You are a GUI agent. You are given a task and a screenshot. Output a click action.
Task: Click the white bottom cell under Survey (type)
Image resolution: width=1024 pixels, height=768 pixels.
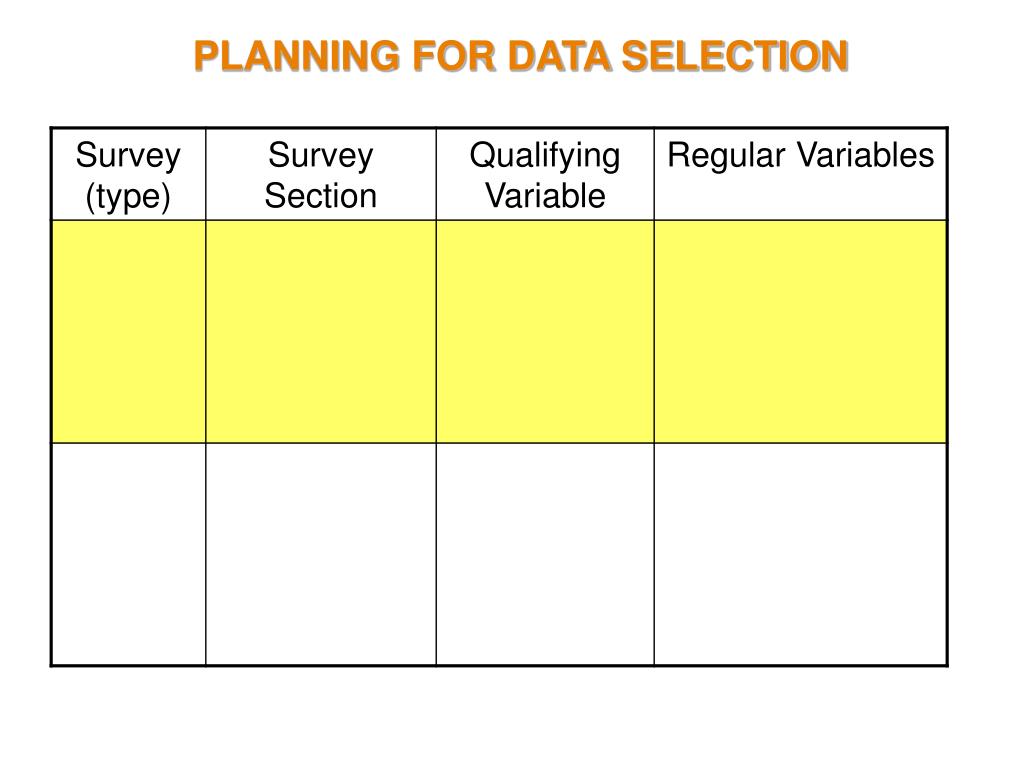pos(129,554)
